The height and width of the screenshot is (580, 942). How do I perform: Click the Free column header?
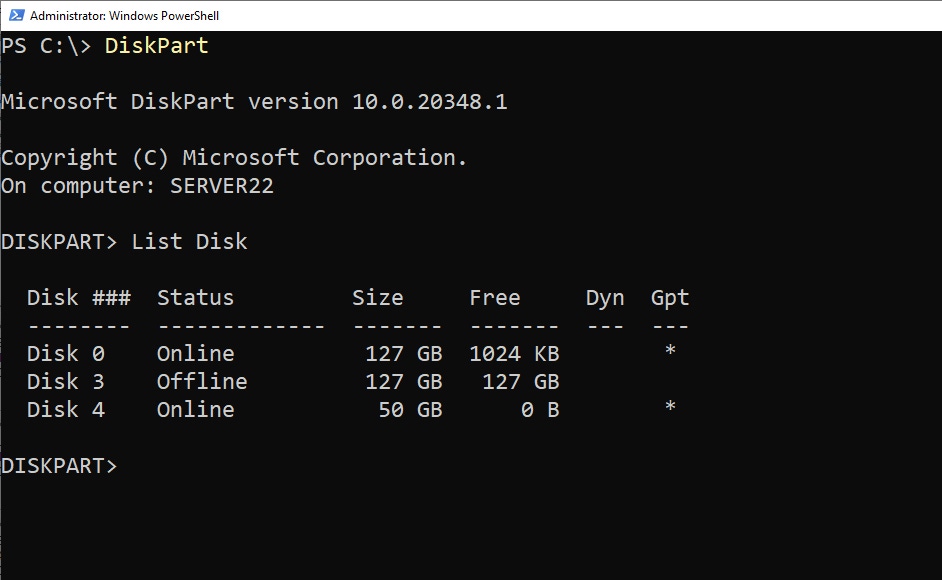494,298
